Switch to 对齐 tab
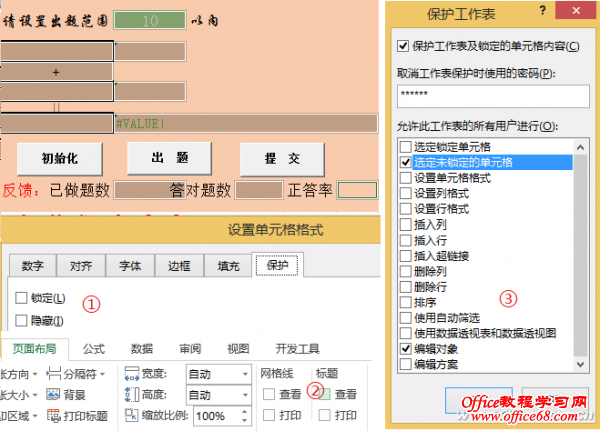Image resolution: width=600 pixels, height=431 pixels. pyautogui.click(x=81, y=266)
